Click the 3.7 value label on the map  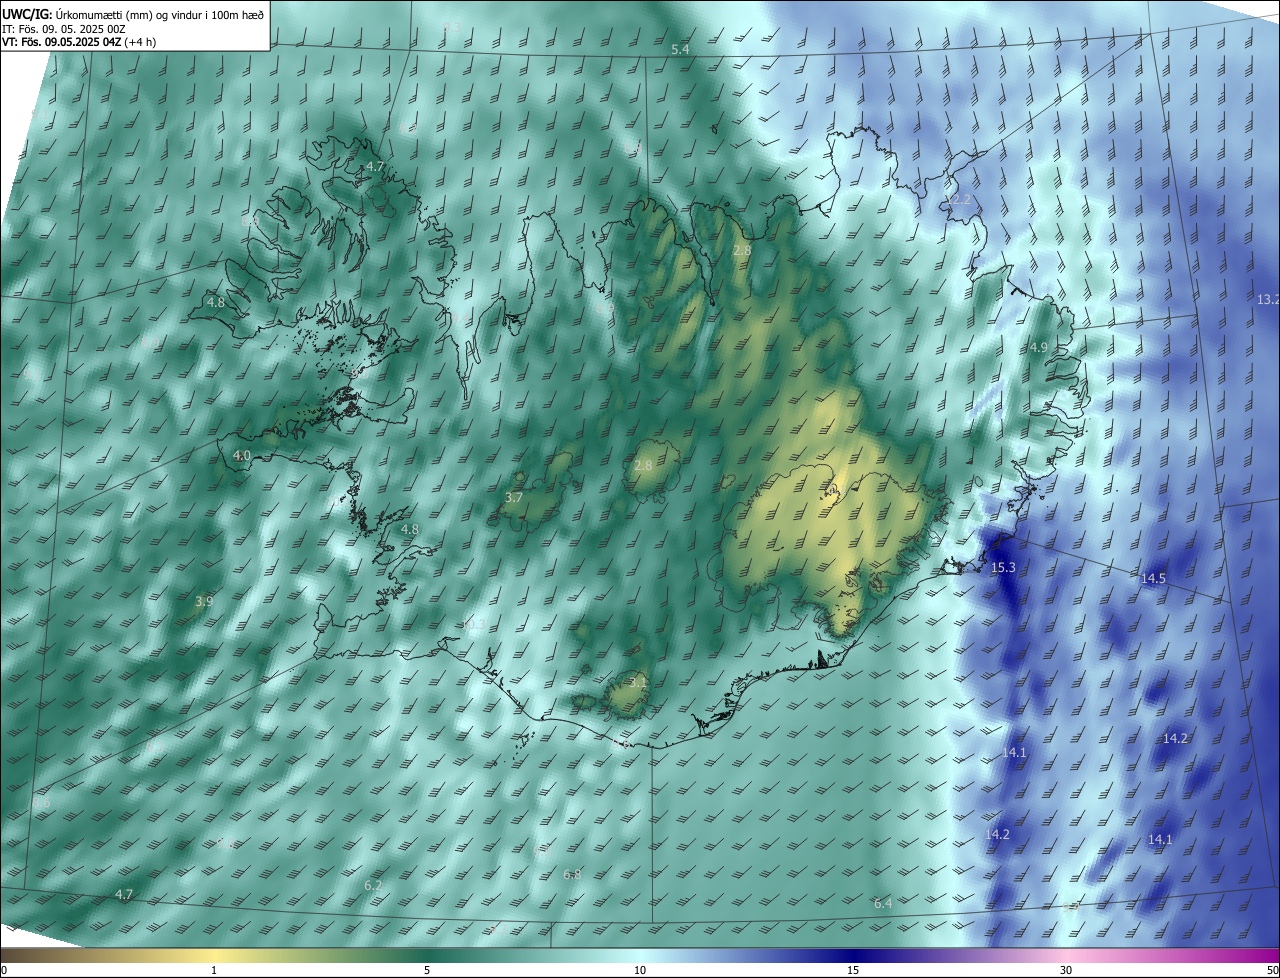point(514,497)
